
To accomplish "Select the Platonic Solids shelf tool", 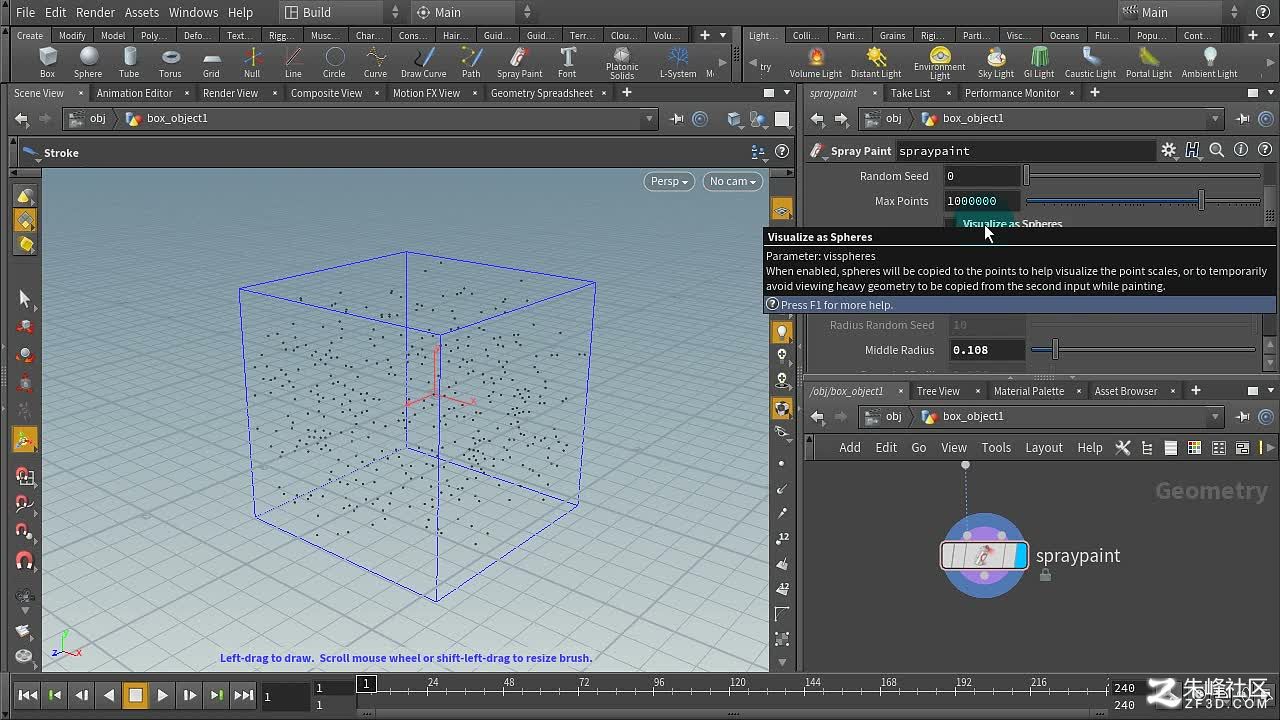I will (x=622, y=63).
